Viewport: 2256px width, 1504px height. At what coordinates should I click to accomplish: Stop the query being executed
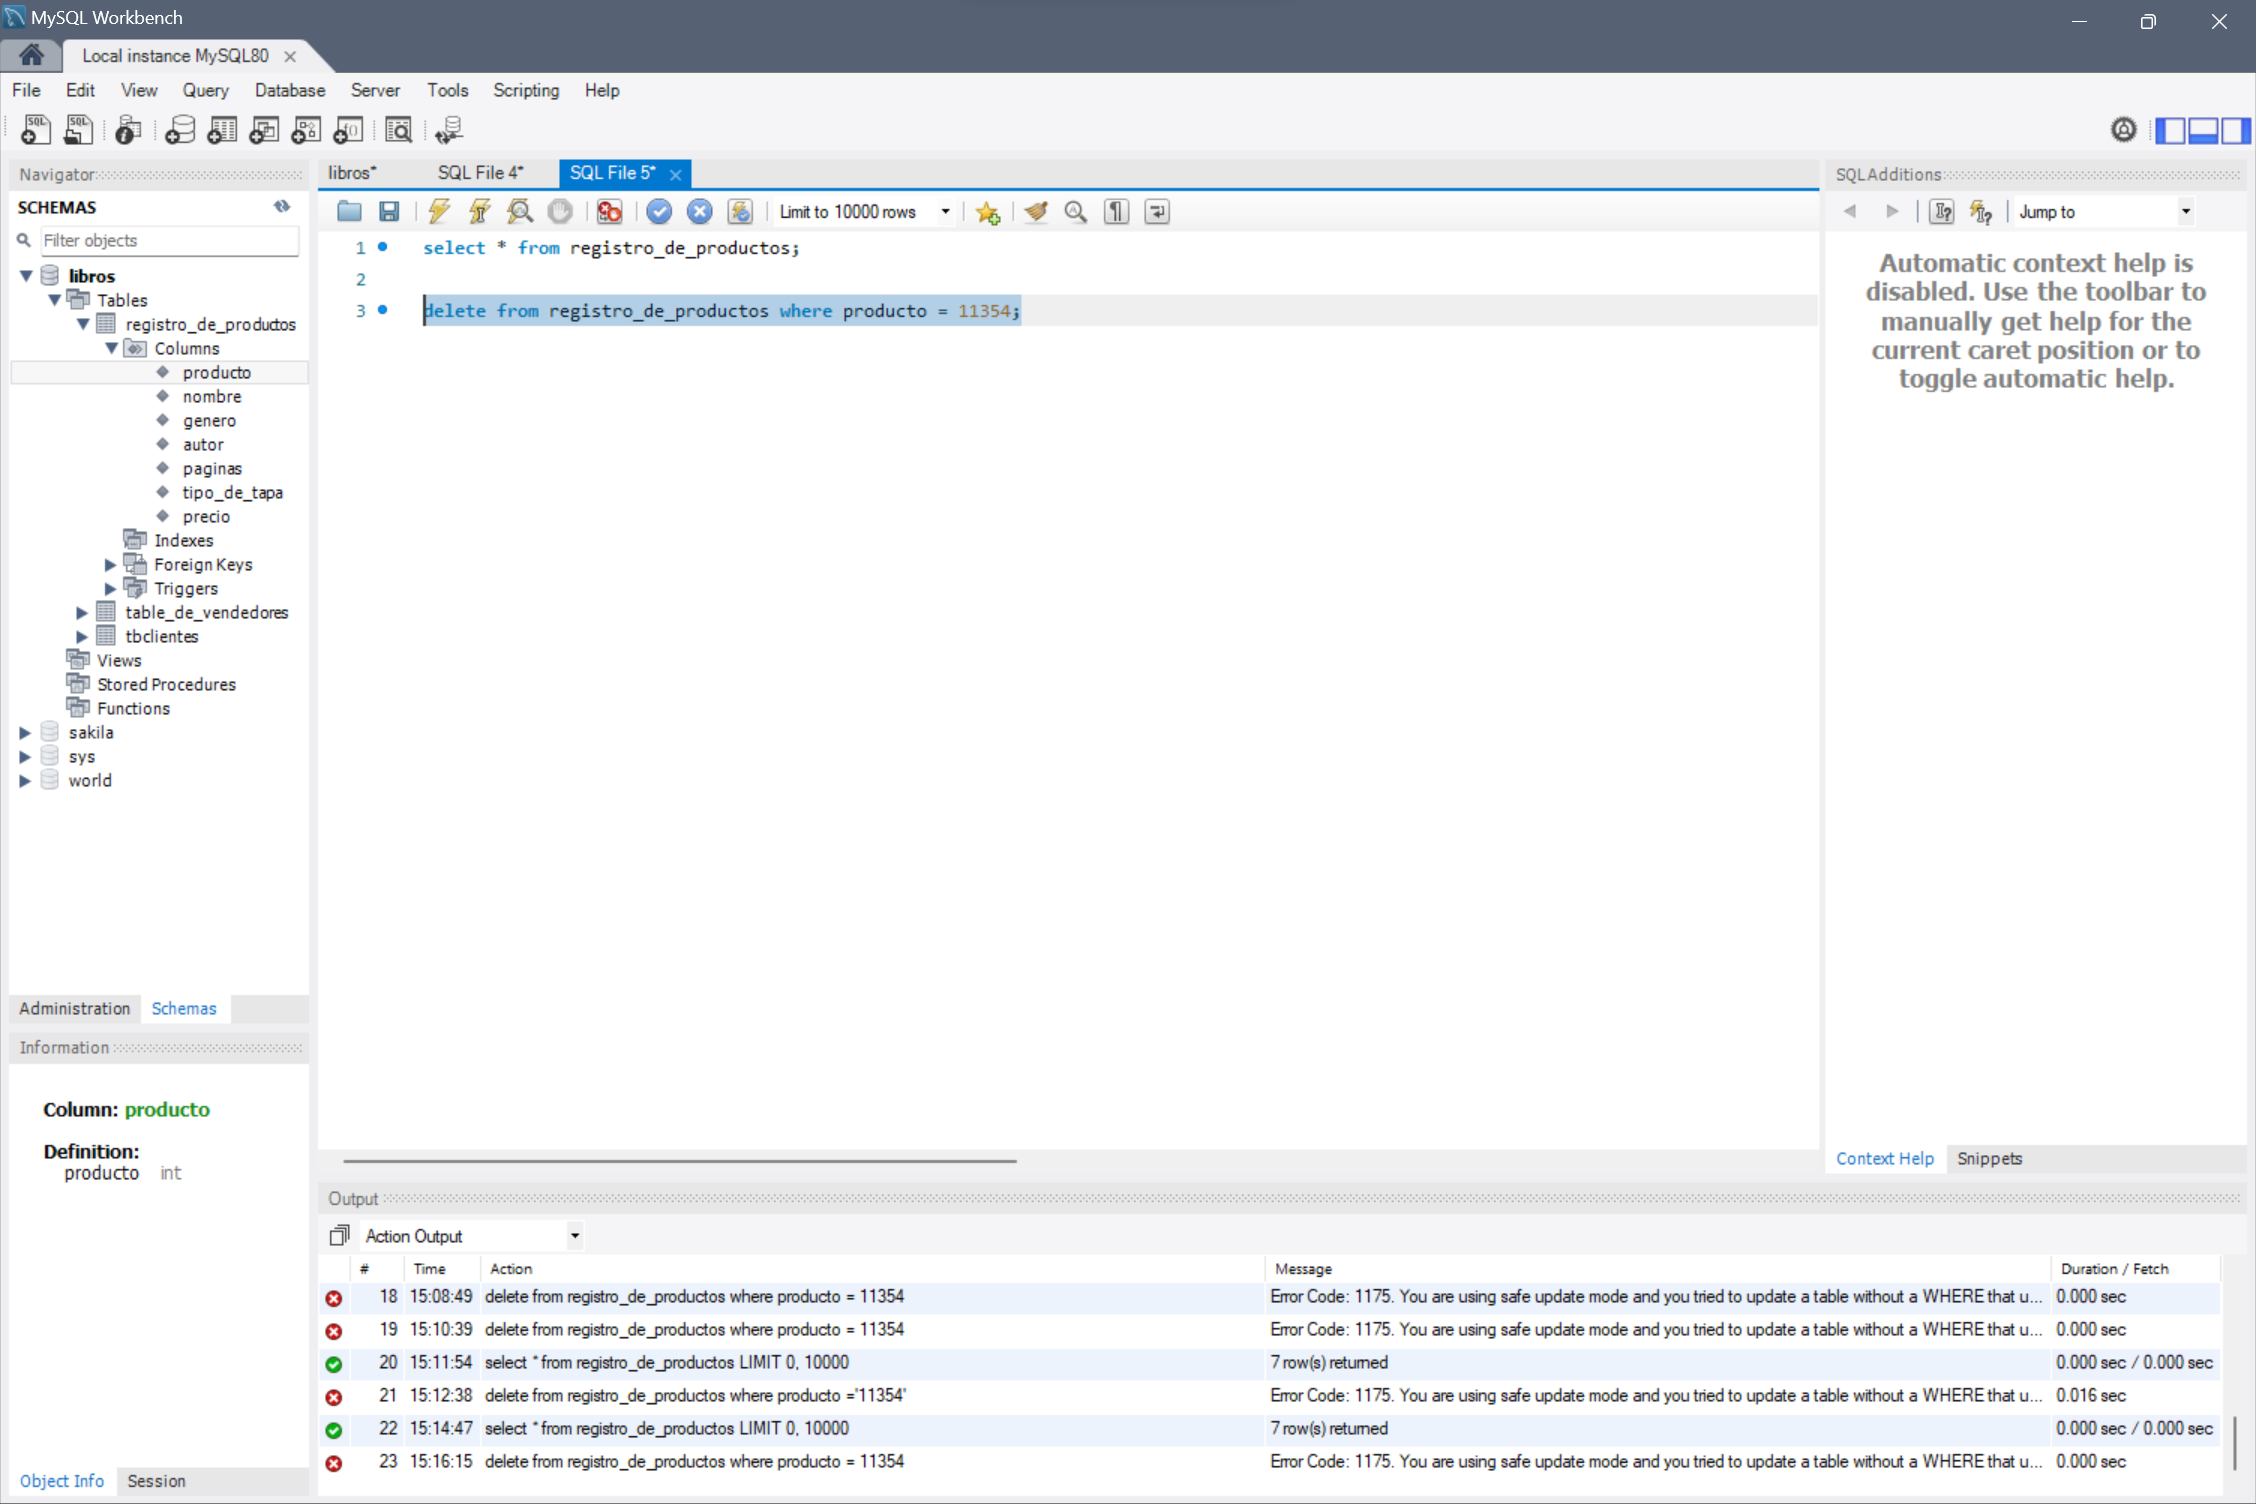(560, 211)
